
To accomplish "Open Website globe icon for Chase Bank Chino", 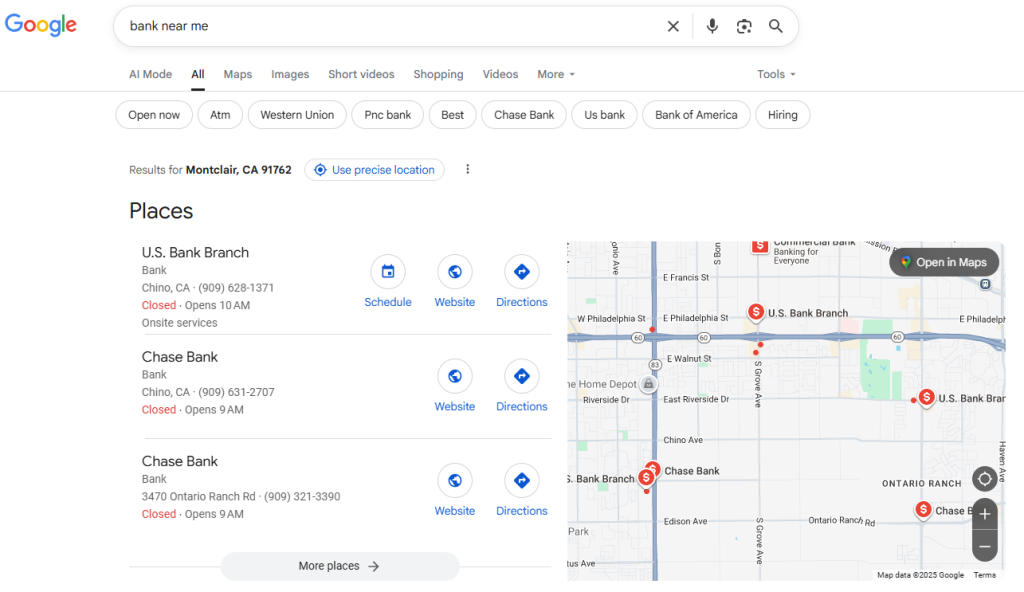I will [x=455, y=376].
